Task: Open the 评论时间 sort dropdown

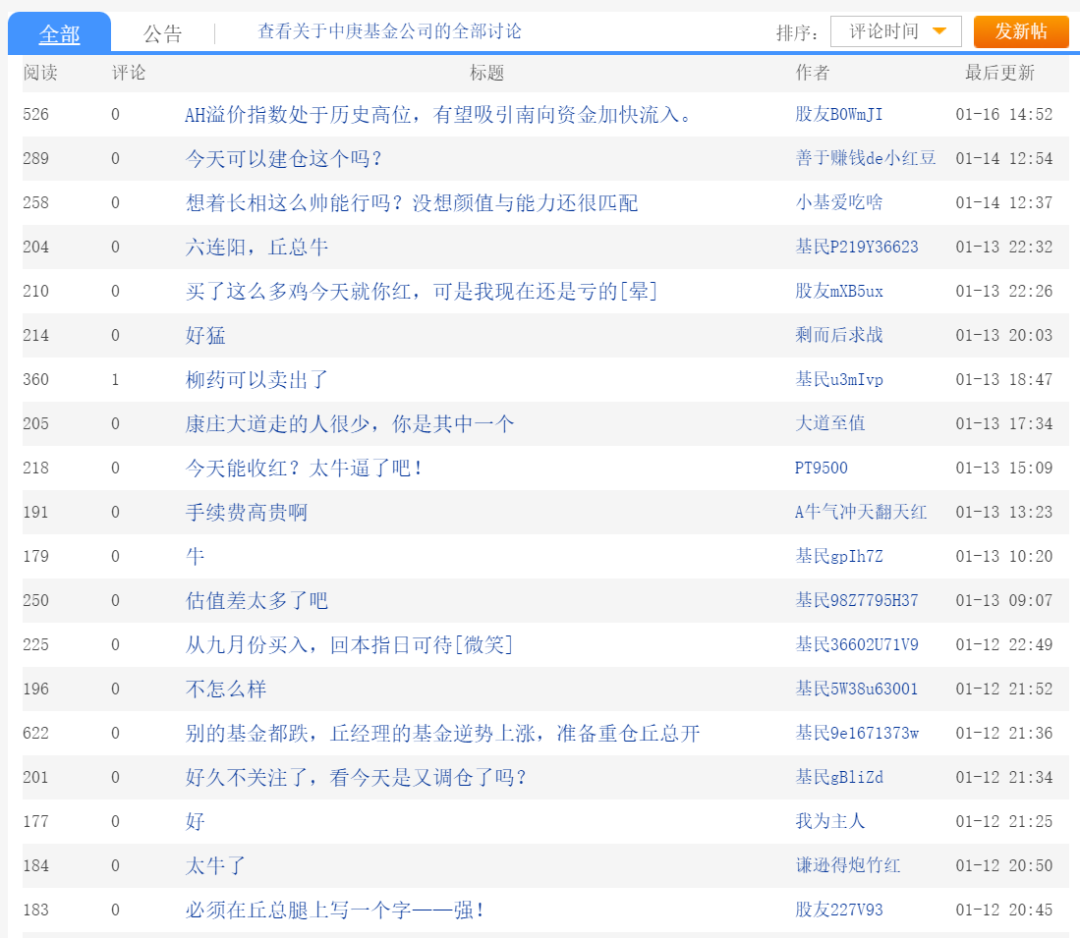Action: pyautogui.click(x=895, y=32)
